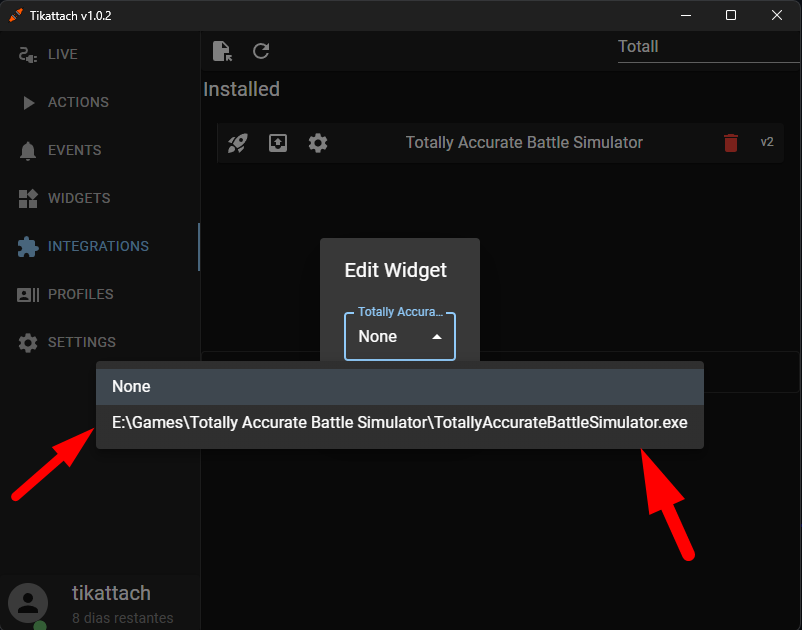Click the refresh integrations icon
This screenshot has height=630, width=802.
261,51
